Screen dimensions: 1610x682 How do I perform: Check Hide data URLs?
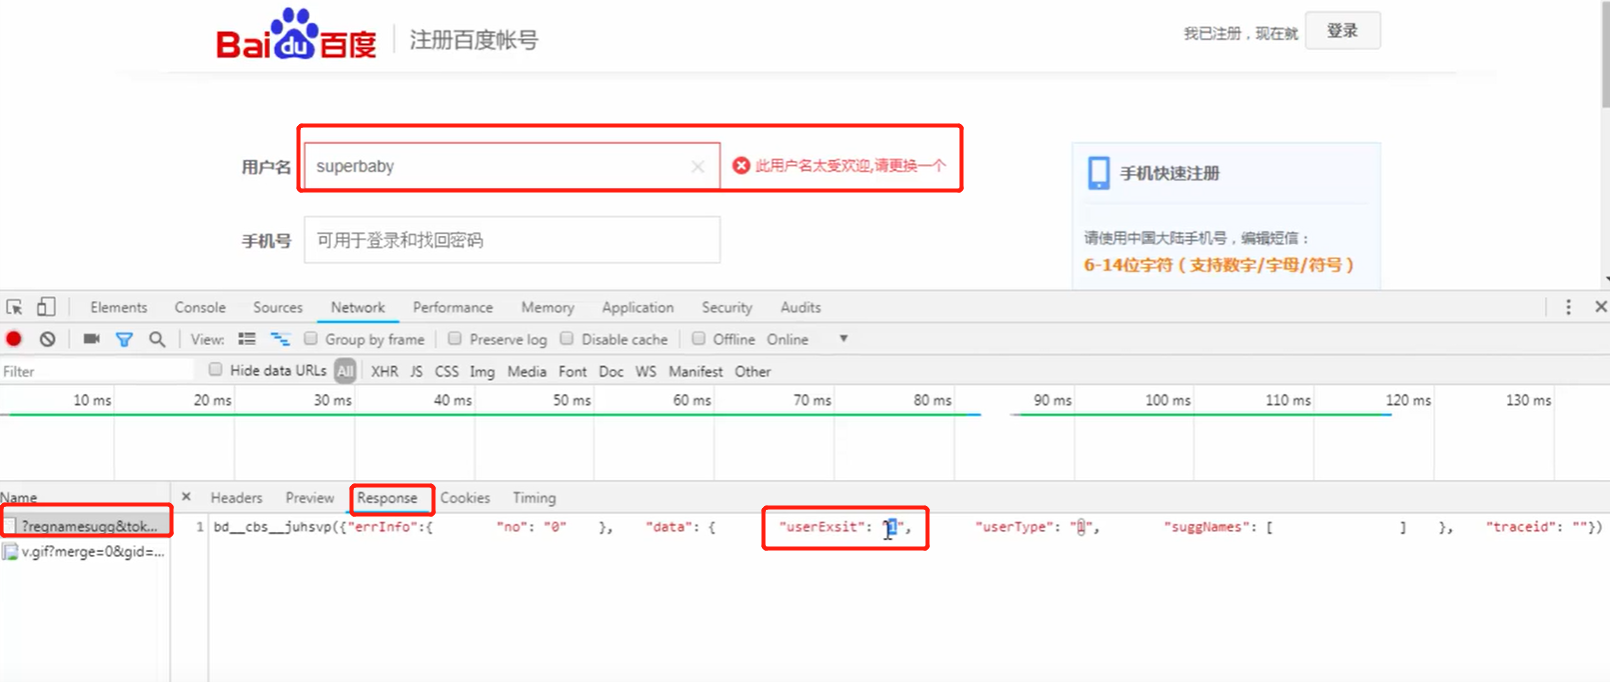tap(215, 370)
